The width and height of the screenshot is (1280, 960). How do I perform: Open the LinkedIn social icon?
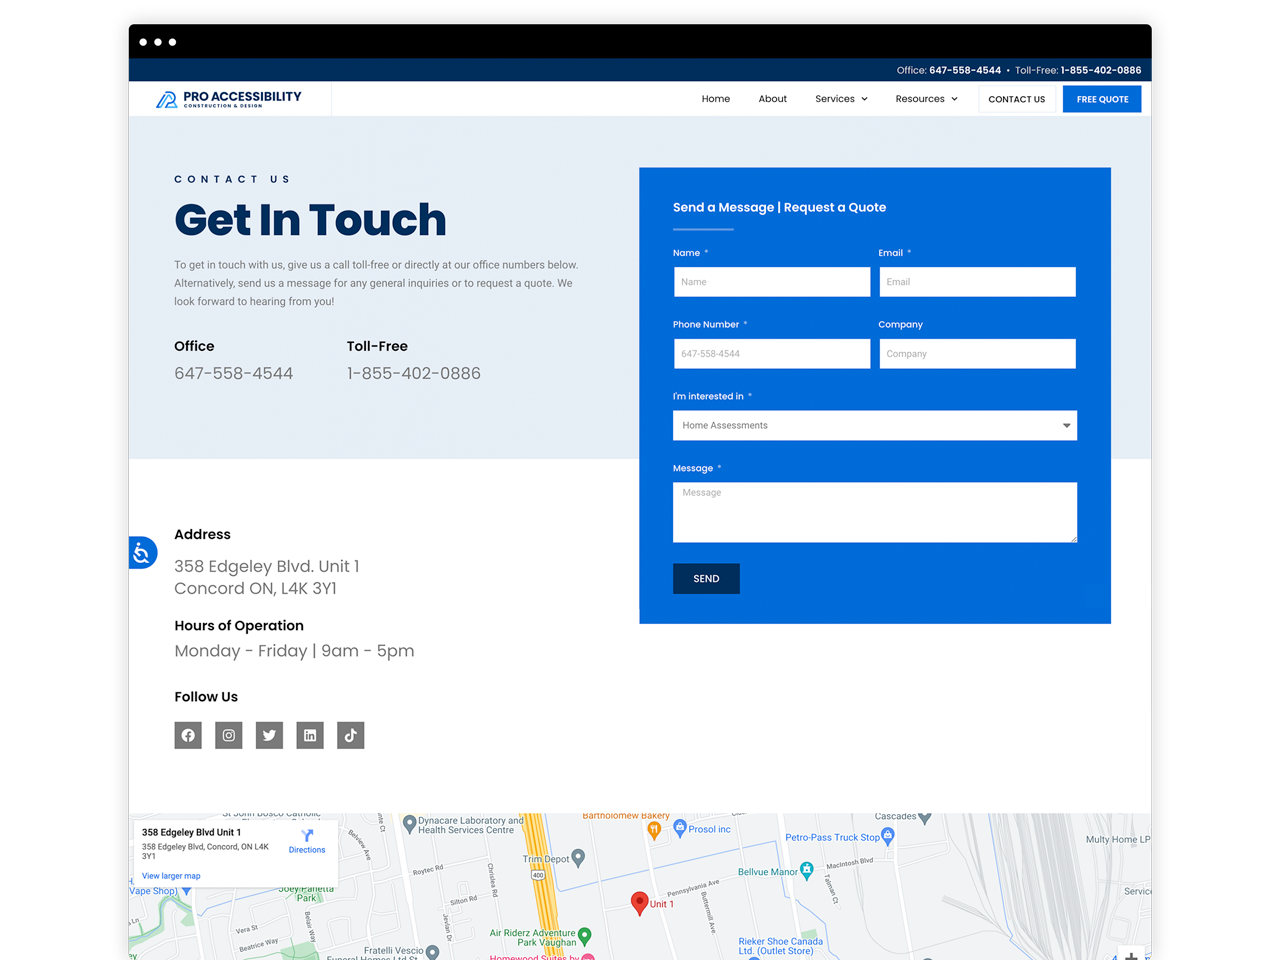point(310,735)
